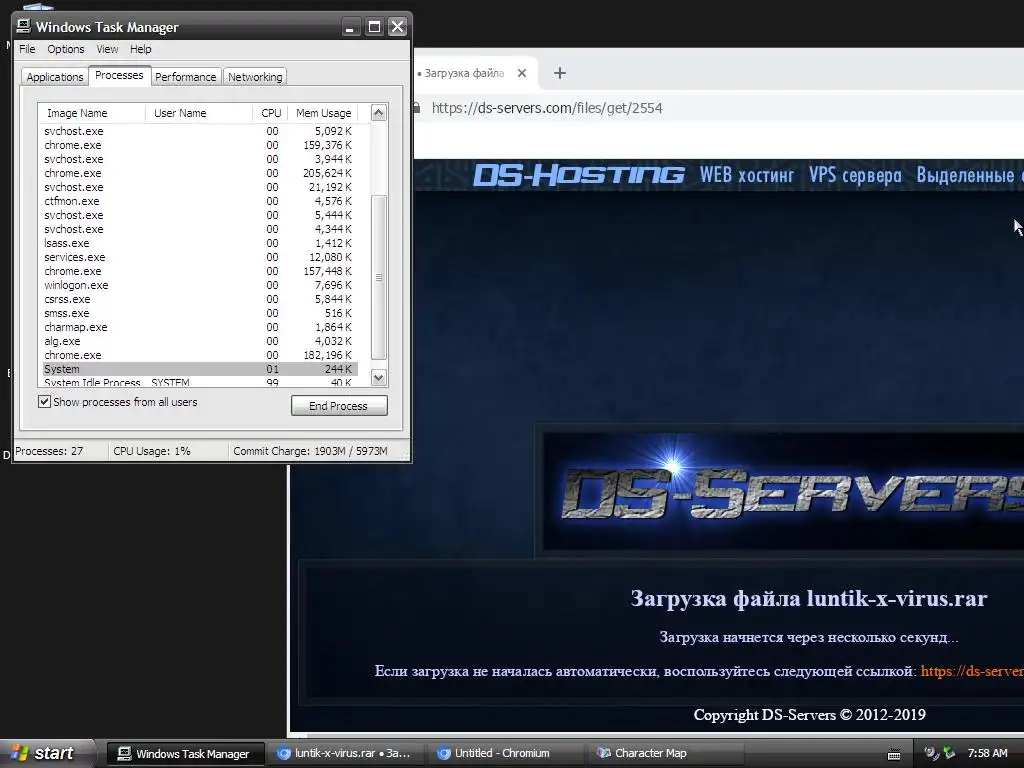1024x768 pixels.
Task: Click the End Process button
Action: click(x=339, y=406)
